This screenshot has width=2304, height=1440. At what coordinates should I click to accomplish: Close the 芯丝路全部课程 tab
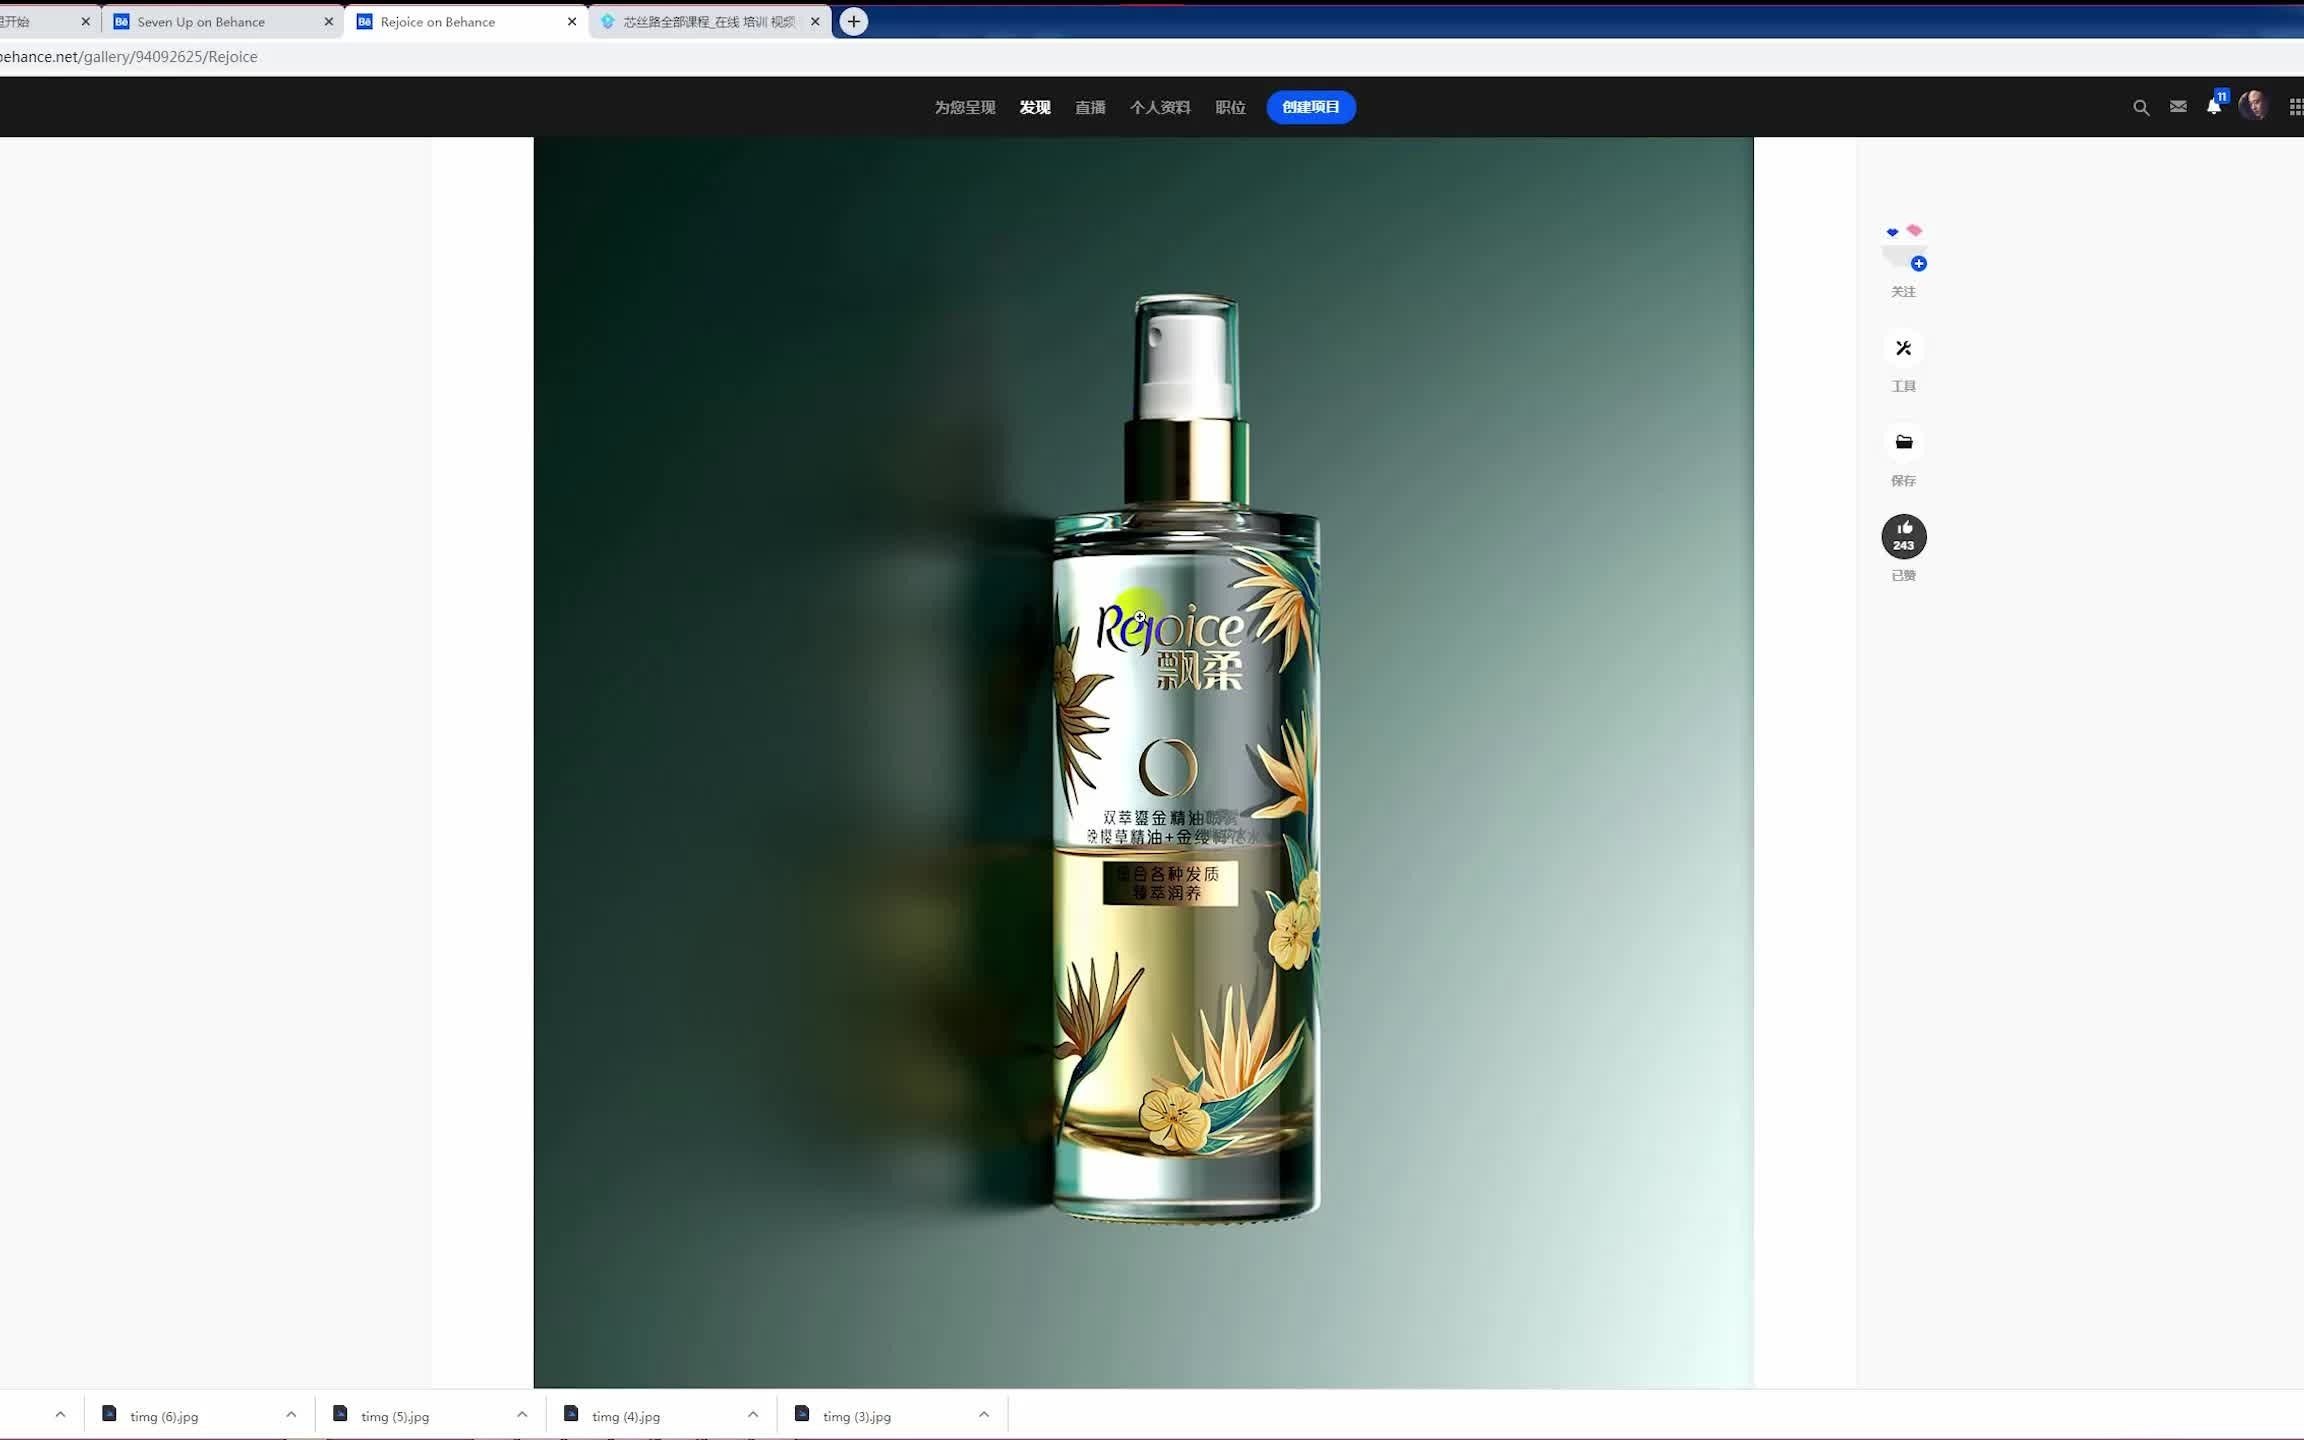point(815,21)
